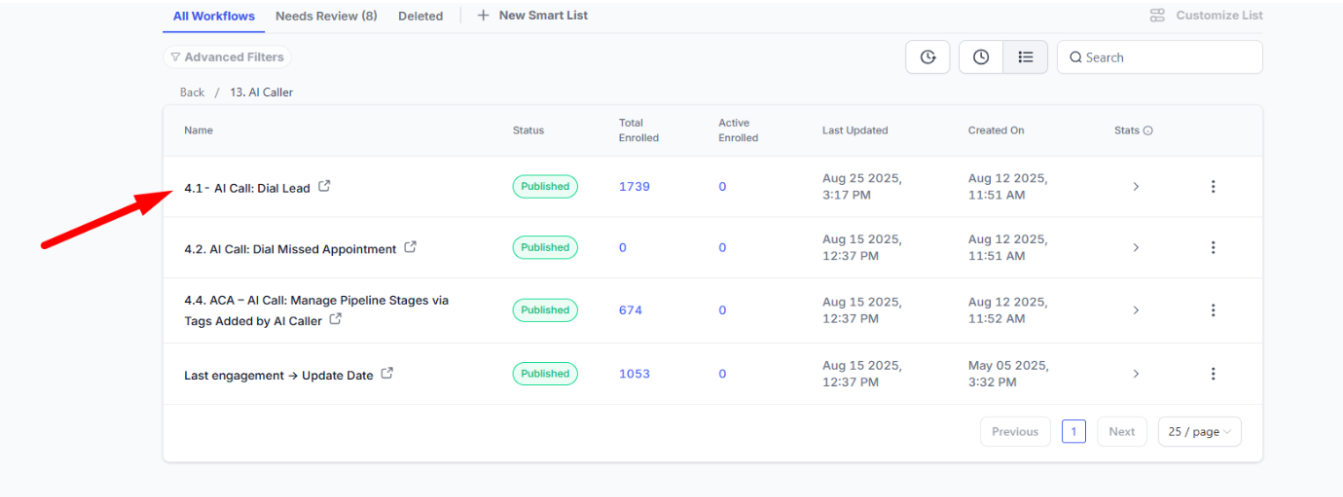Open 4.1 AI Call: Dial Lead in new tab icon
This screenshot has height=497, width=1343.
point(324,186)
